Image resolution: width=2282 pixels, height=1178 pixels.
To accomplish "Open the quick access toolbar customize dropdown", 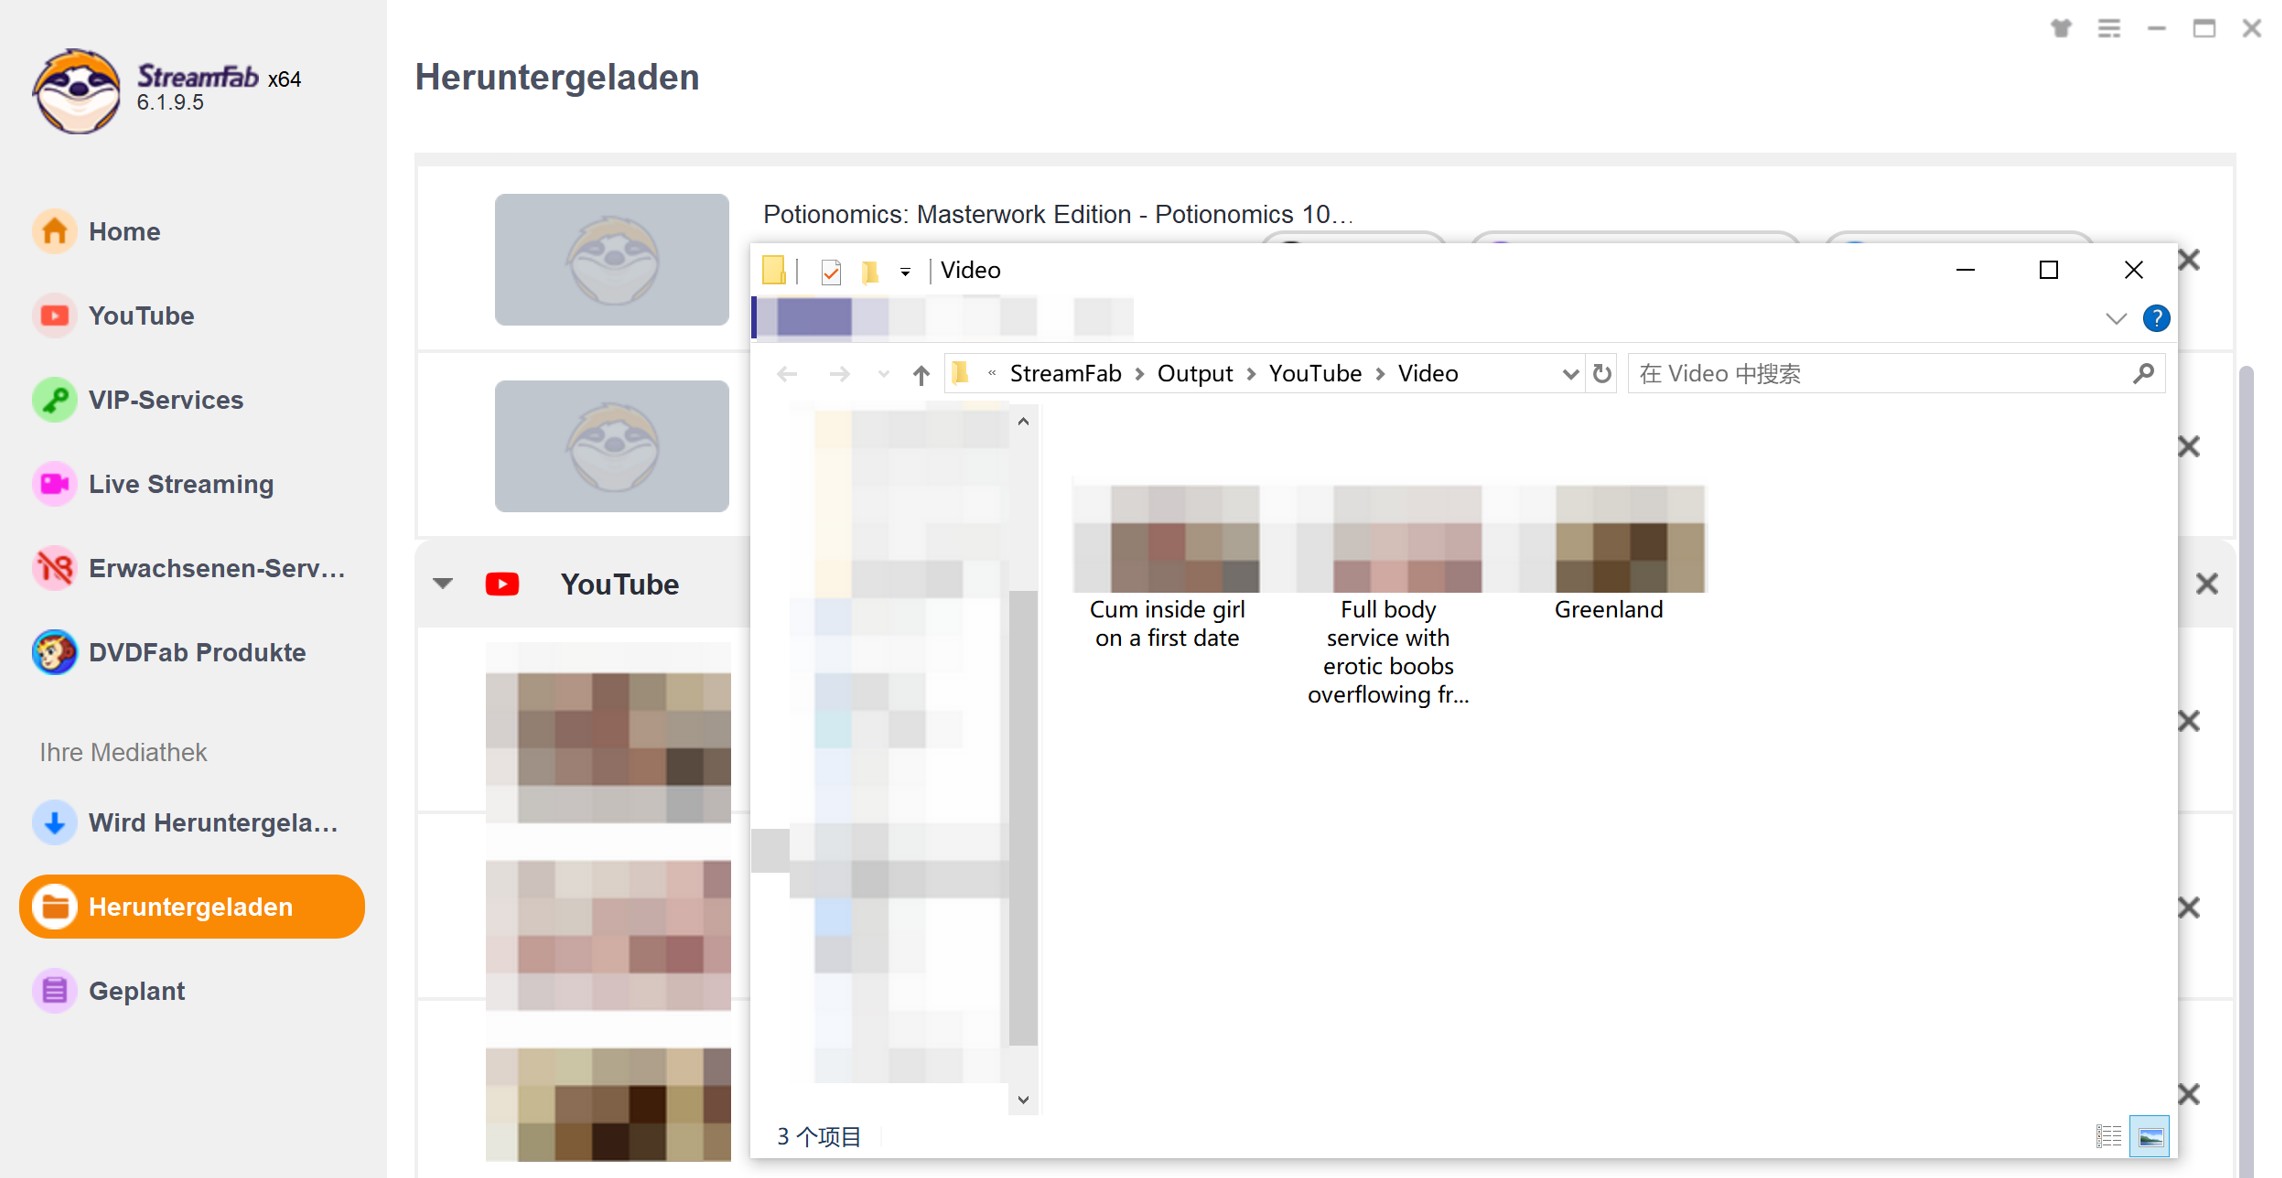I will click(x=905, y=272).
